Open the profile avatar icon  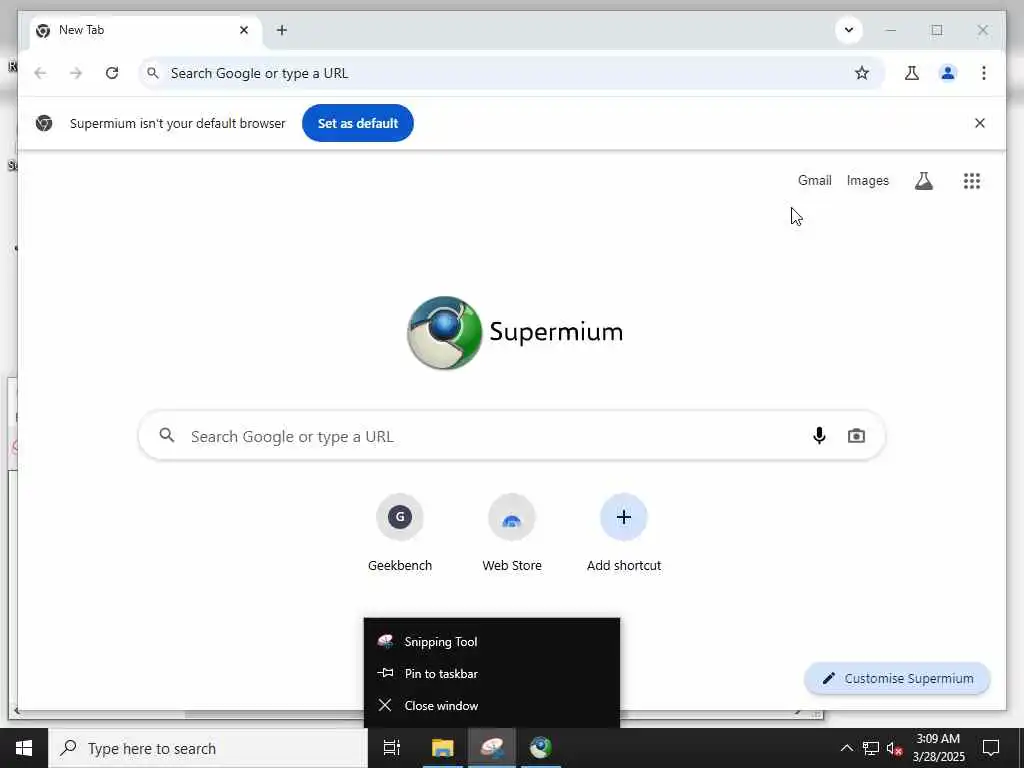point(948,73)
